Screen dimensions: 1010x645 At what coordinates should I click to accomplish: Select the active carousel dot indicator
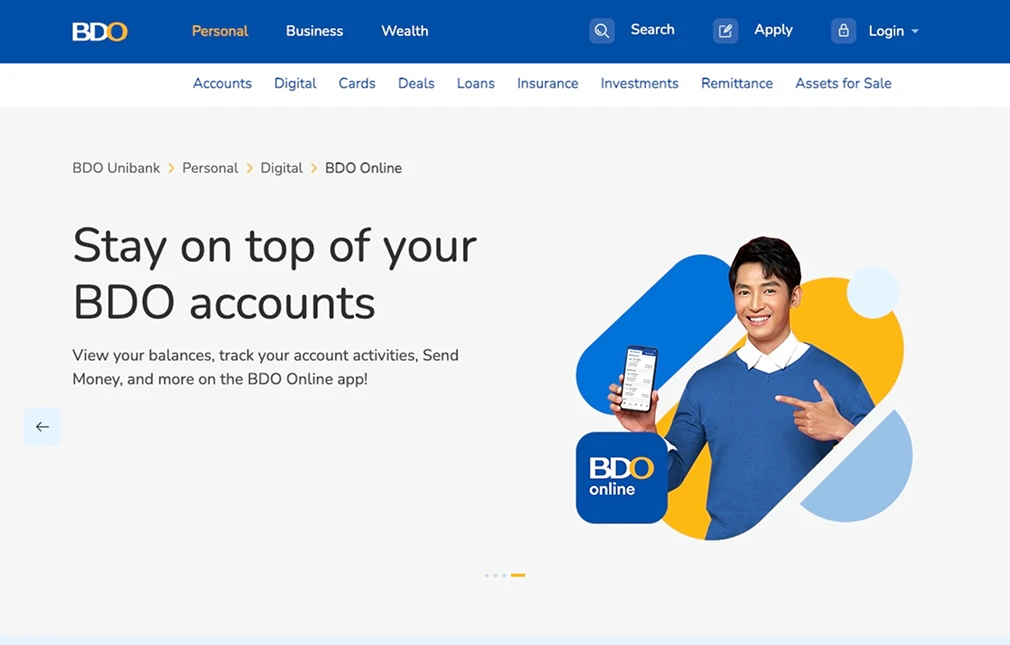(517, 575)
